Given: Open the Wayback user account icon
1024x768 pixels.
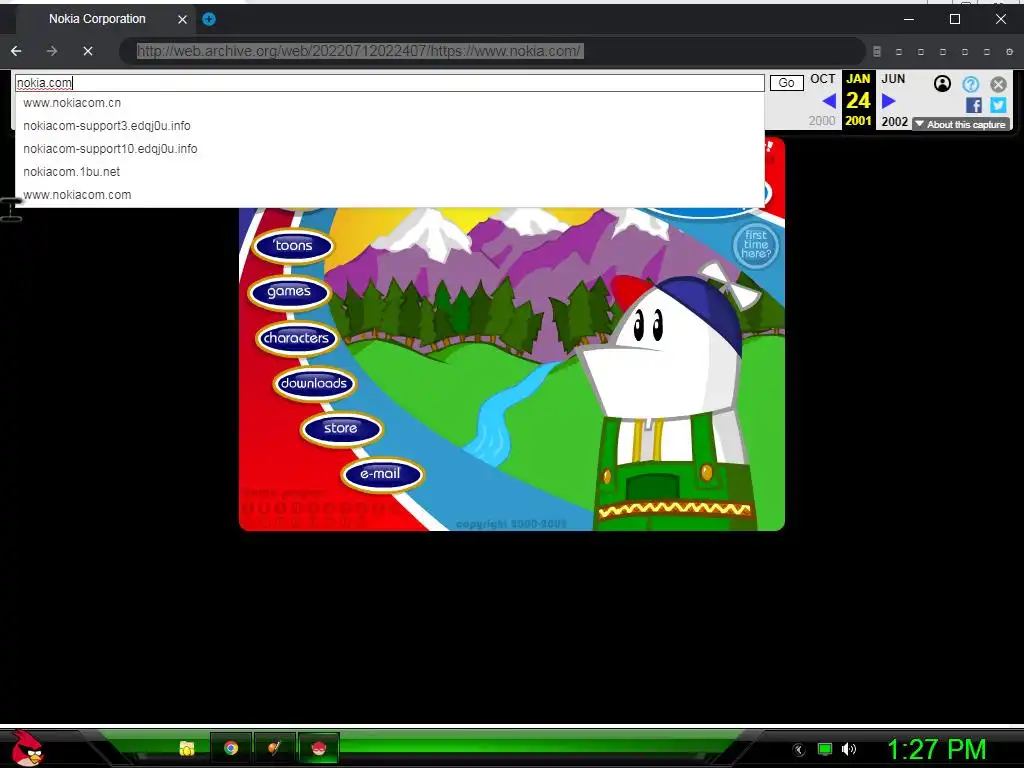Looking at the screenshot, I should coord(942,83).
